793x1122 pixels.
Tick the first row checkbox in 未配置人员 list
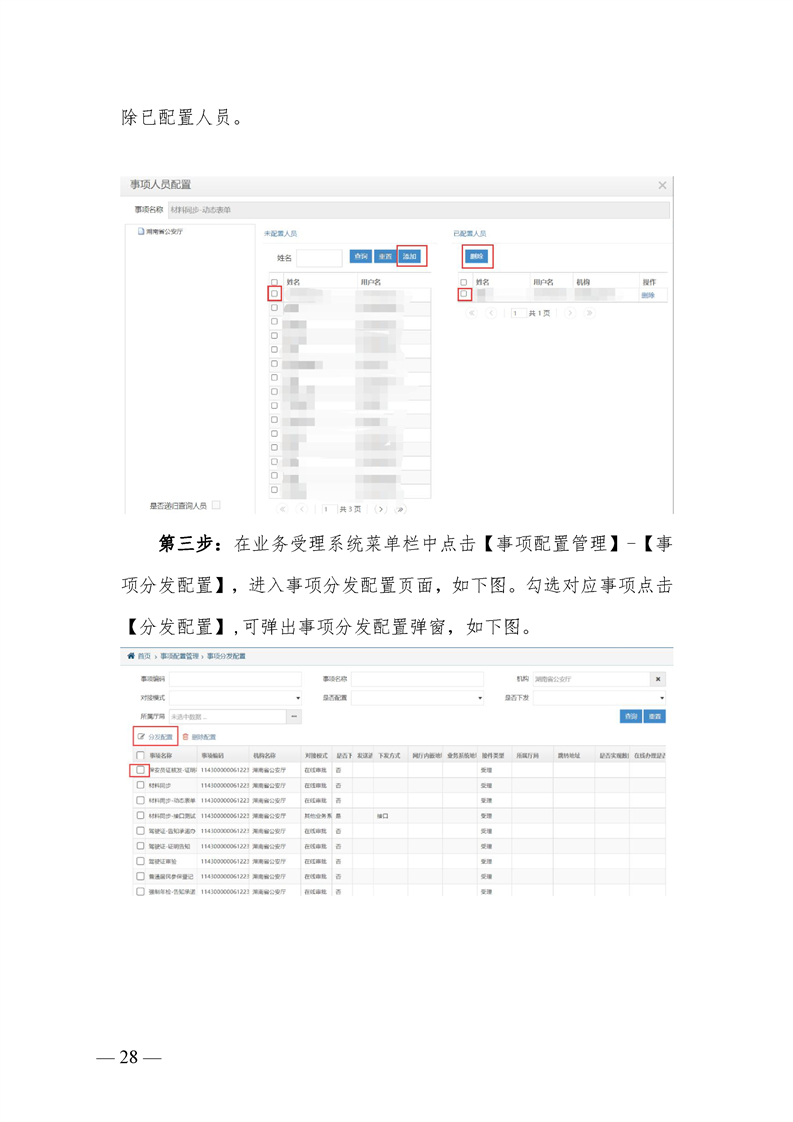point(274,293)
